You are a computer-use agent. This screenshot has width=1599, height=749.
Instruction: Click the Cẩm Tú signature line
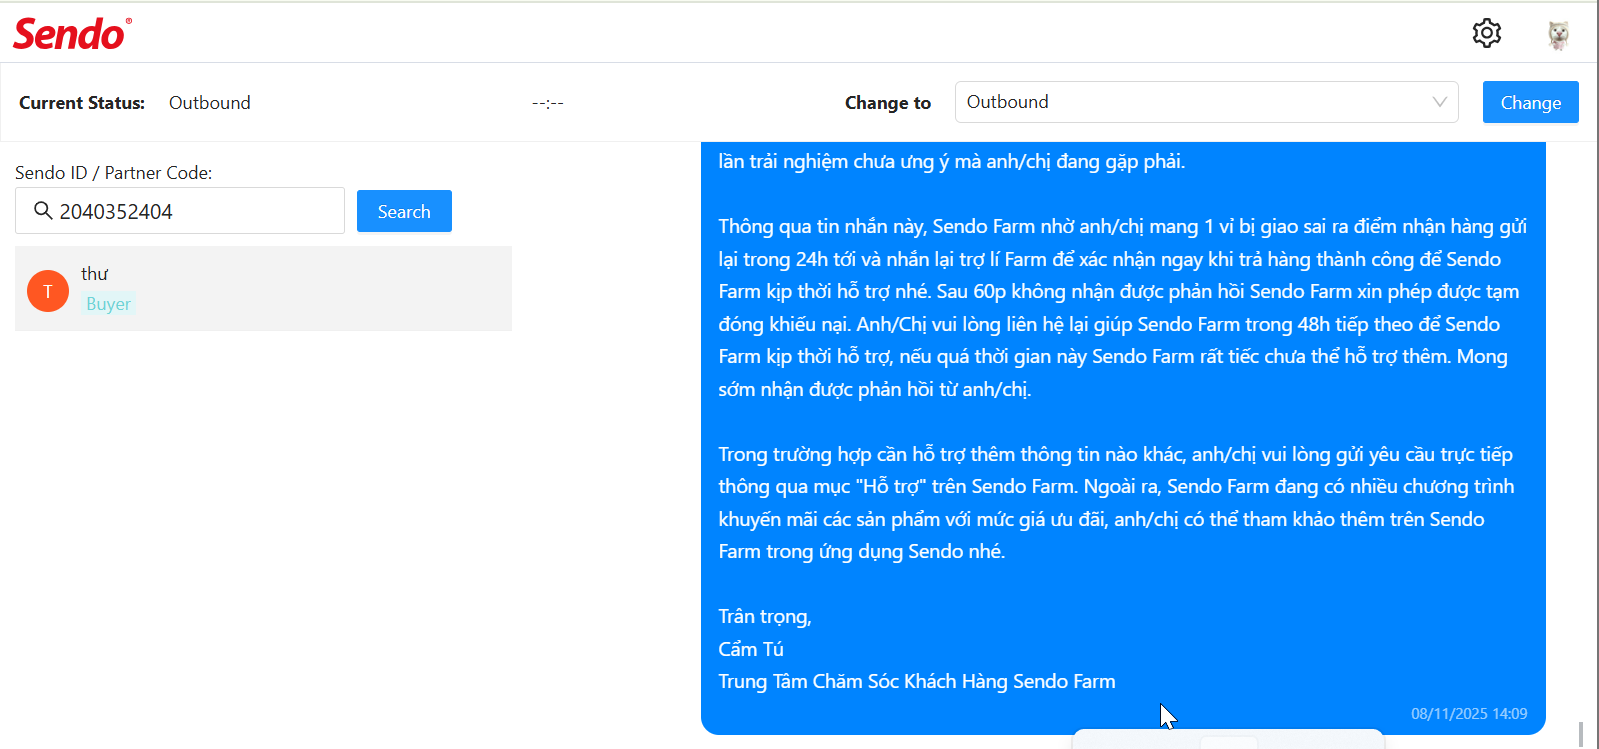tap(751, 649)
